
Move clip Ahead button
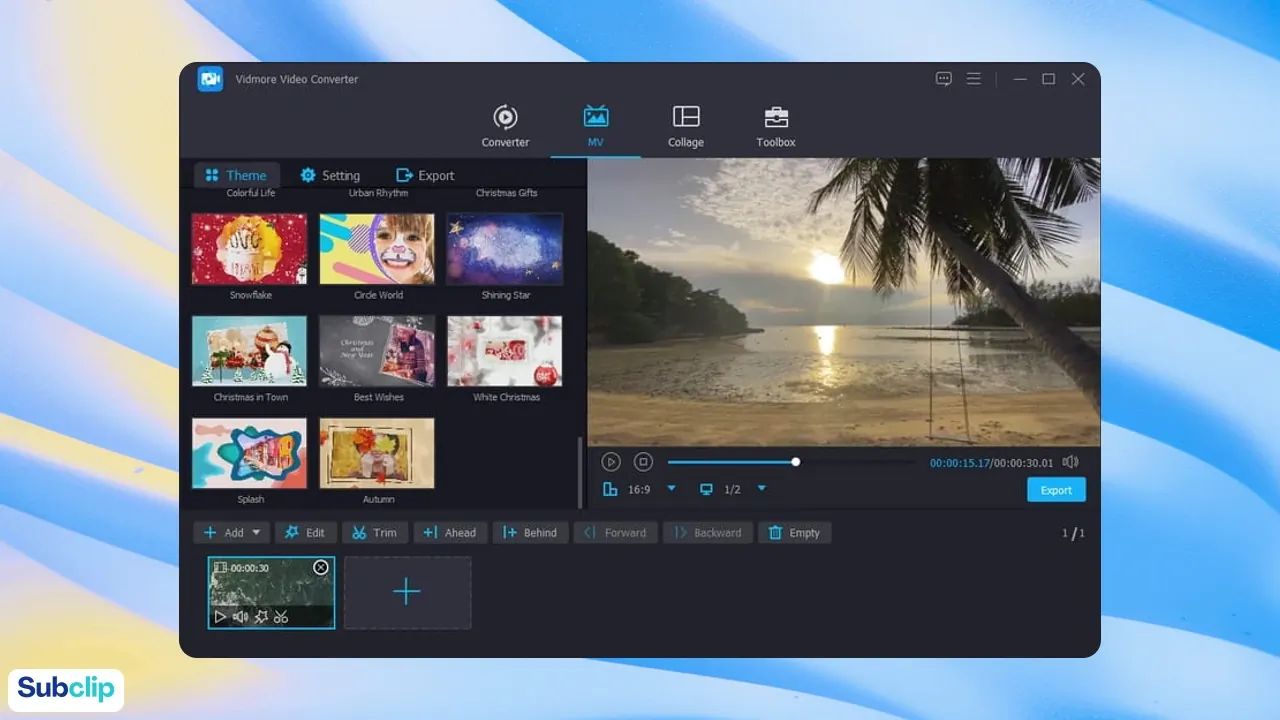tap(450, 533)
